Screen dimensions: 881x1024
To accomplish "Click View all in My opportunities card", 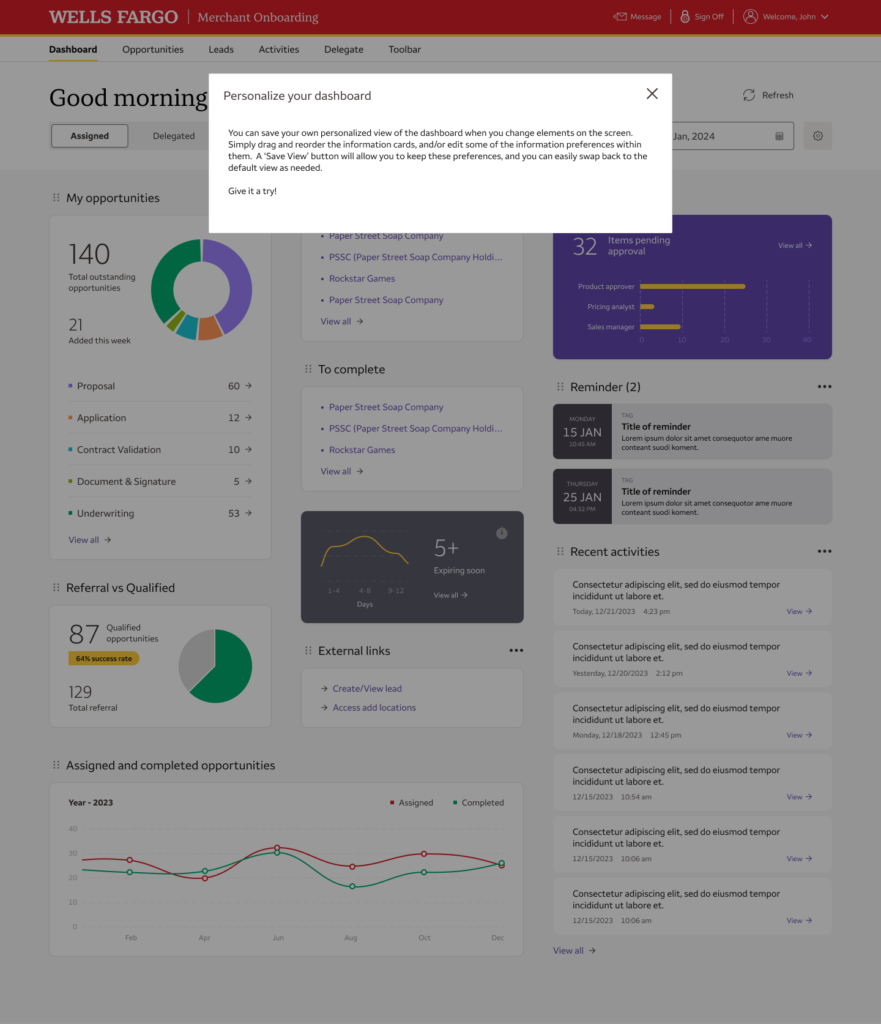I will [90, 540].
